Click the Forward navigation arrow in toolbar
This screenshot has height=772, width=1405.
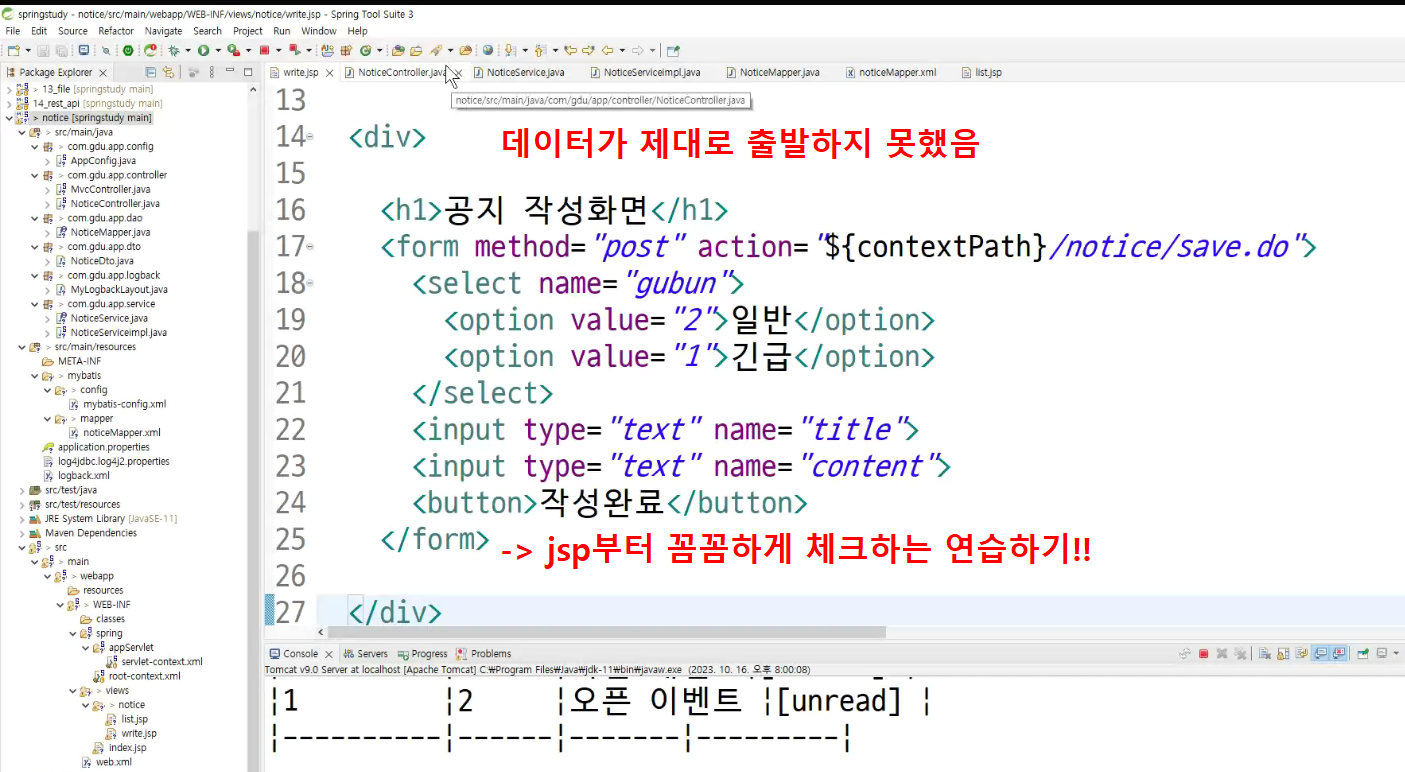tap(638, 50)
